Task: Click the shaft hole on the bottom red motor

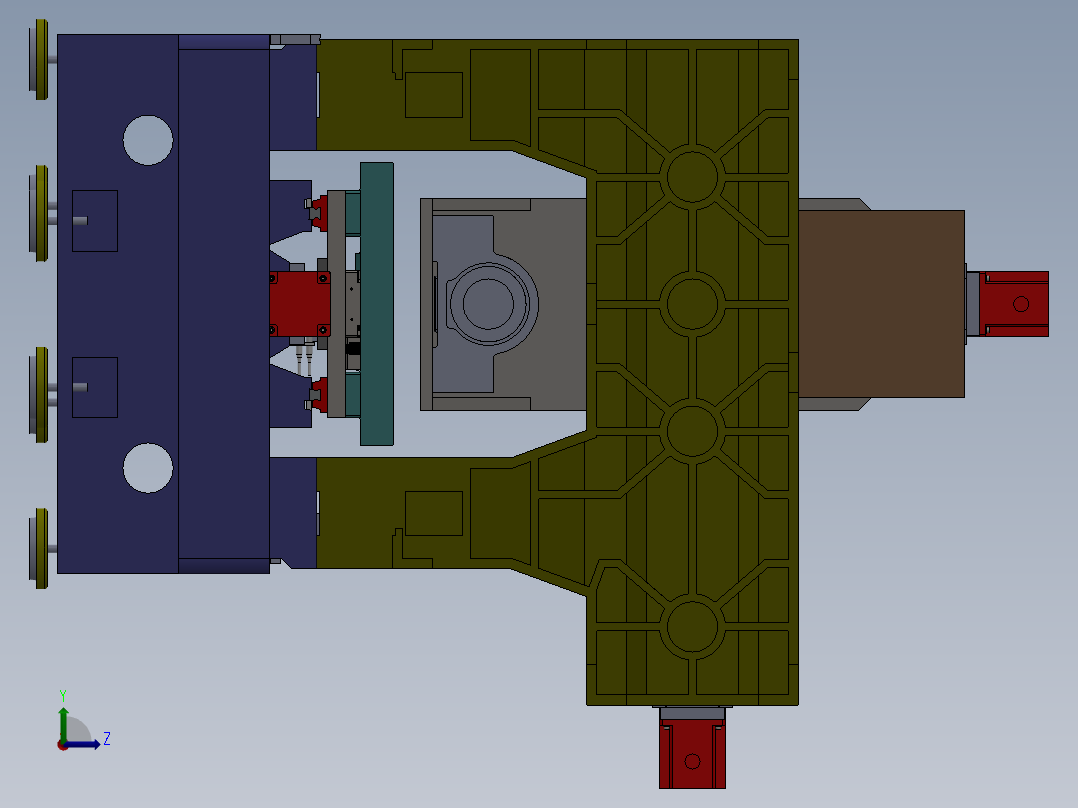Action: pyautogui.click(x=692, y=761)
